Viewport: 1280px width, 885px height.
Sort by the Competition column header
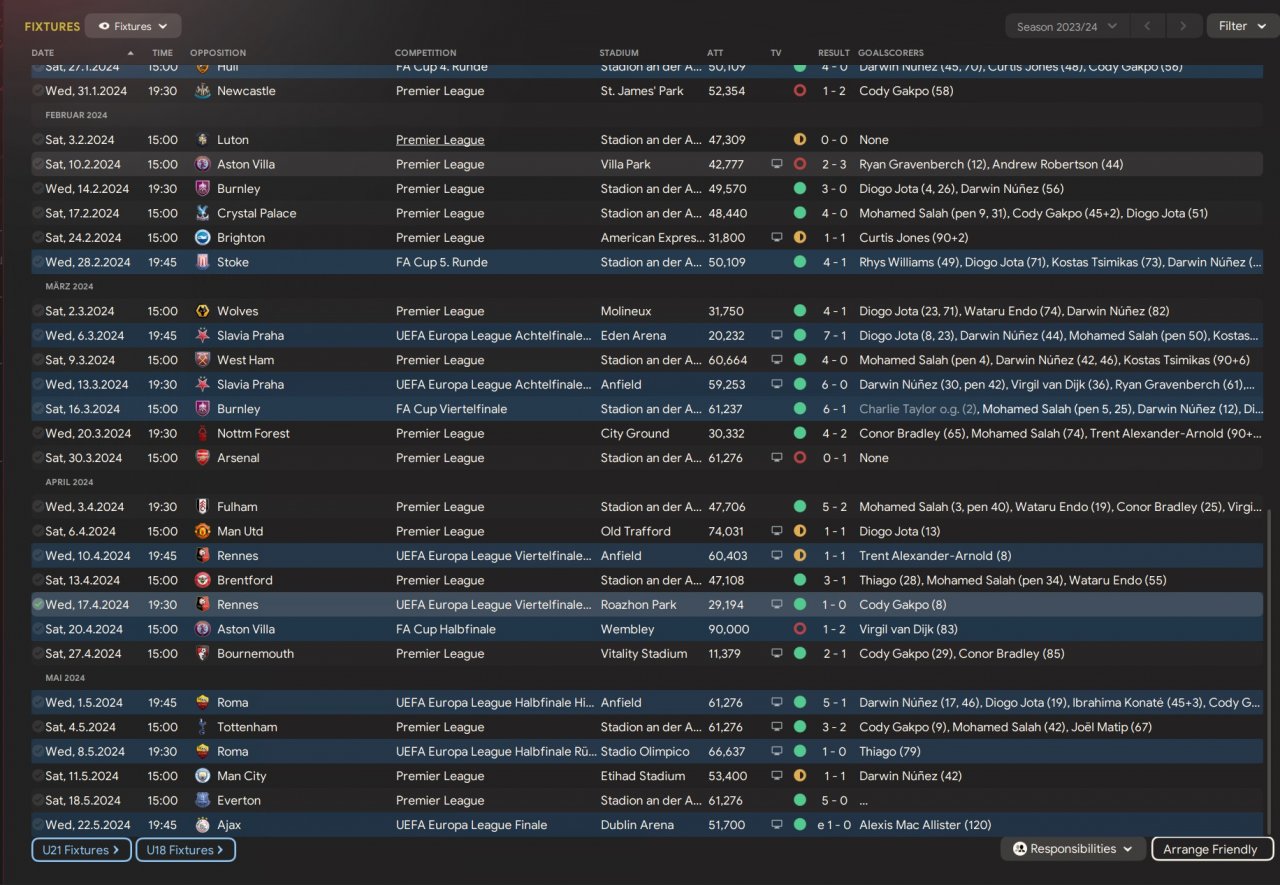point(425,53)
